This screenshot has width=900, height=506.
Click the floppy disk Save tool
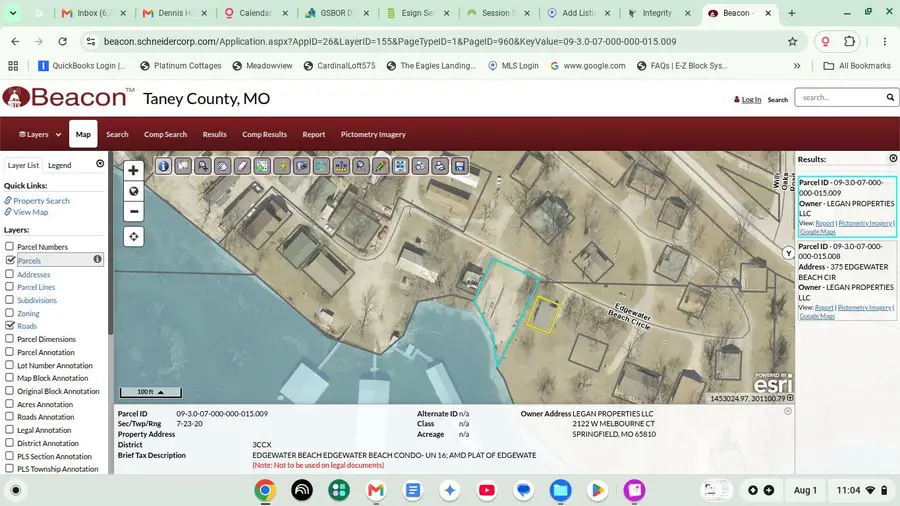(x=459, y=166)
